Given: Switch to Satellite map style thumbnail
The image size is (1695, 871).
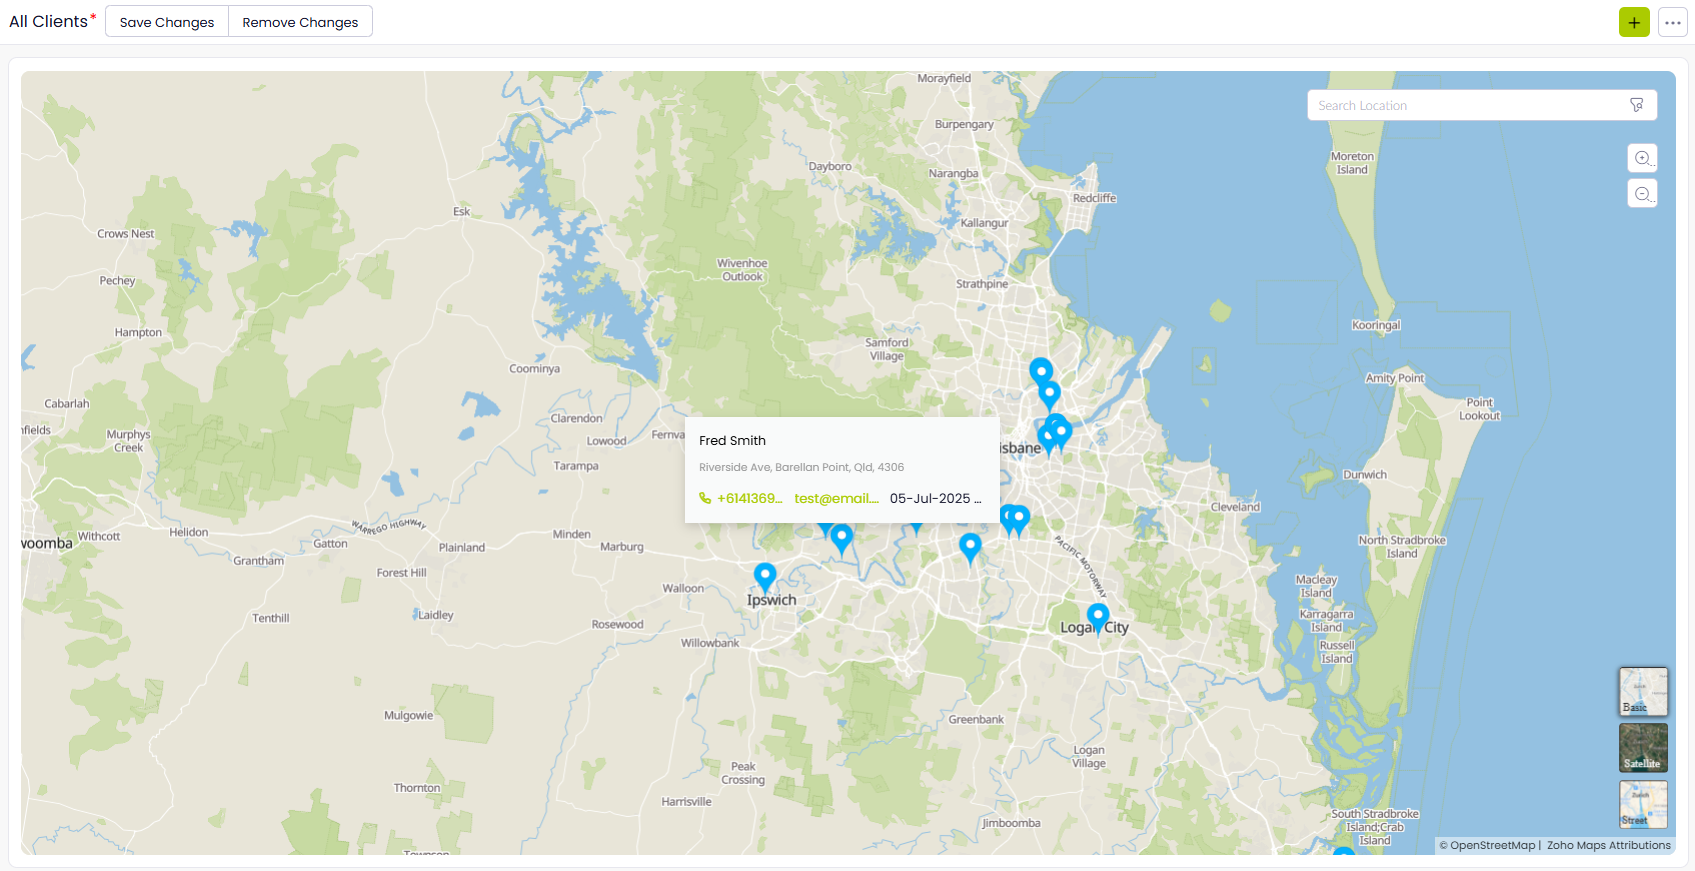Looking at the screenshot, I should coord(1643,748).
